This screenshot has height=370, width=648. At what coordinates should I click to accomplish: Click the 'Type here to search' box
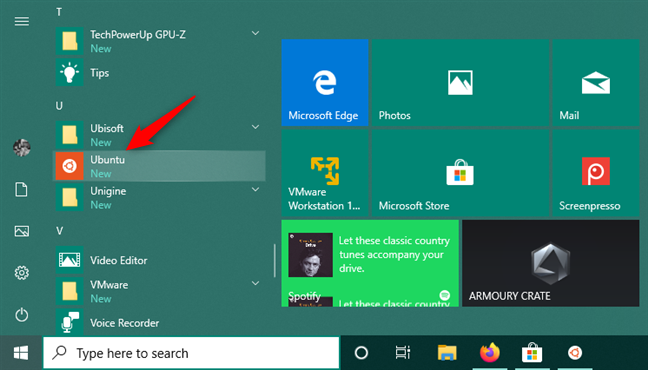191,353
